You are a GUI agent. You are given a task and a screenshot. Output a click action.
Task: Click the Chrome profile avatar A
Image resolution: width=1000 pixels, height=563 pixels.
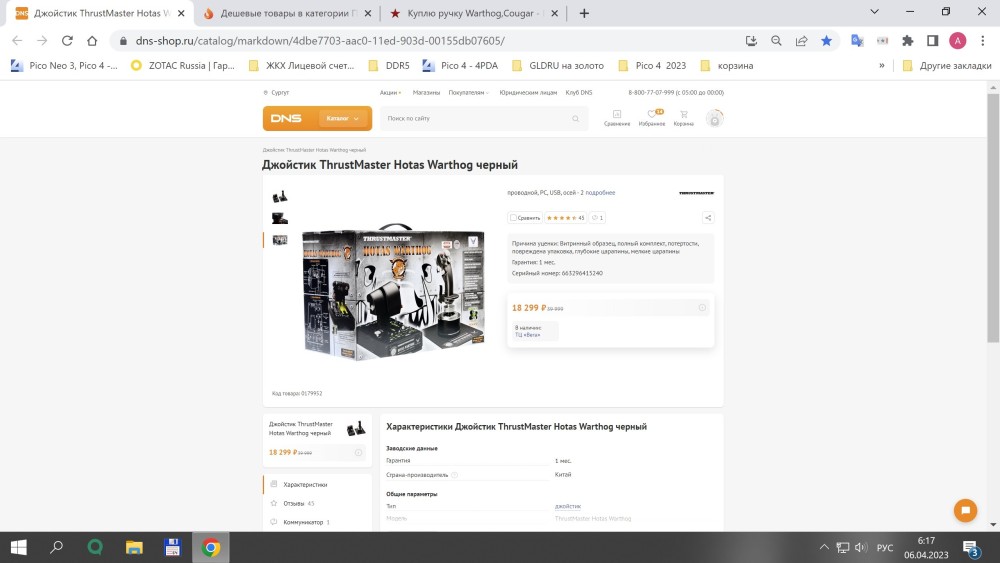pos(957,41)
